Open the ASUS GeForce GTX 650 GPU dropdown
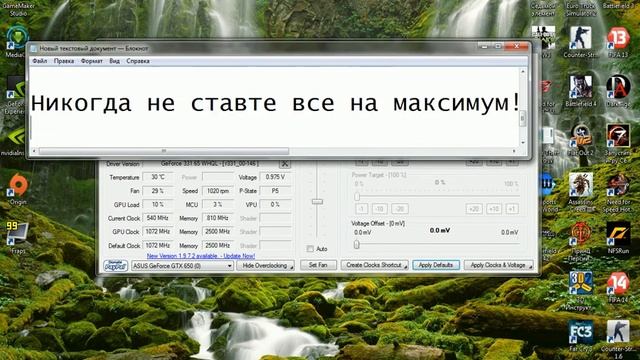The height and width of the screenshot is (360, 640). pos(182,266)
